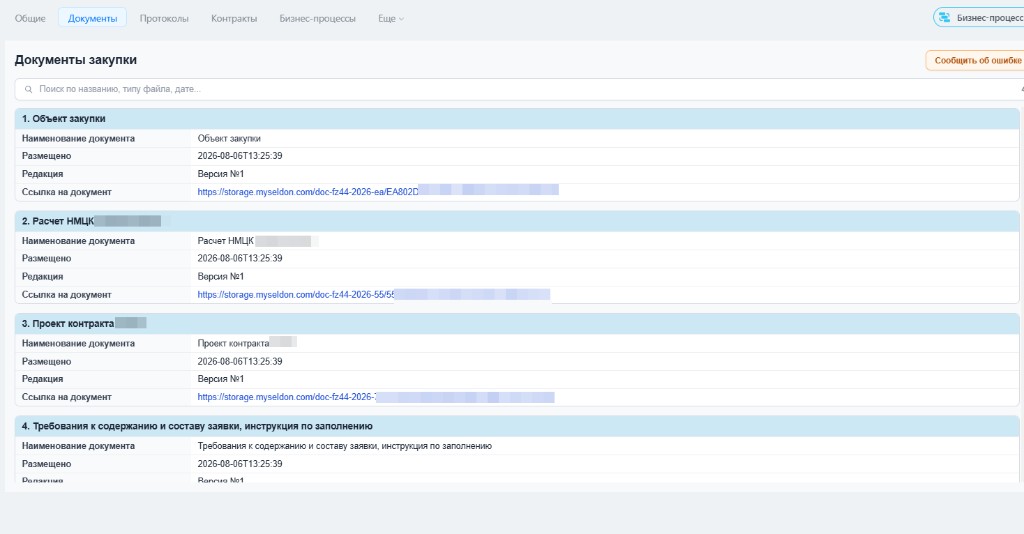Click the Размещено date in Расчет НМЦК section
Screen dimensions: 1024x534
coord(240,259)
